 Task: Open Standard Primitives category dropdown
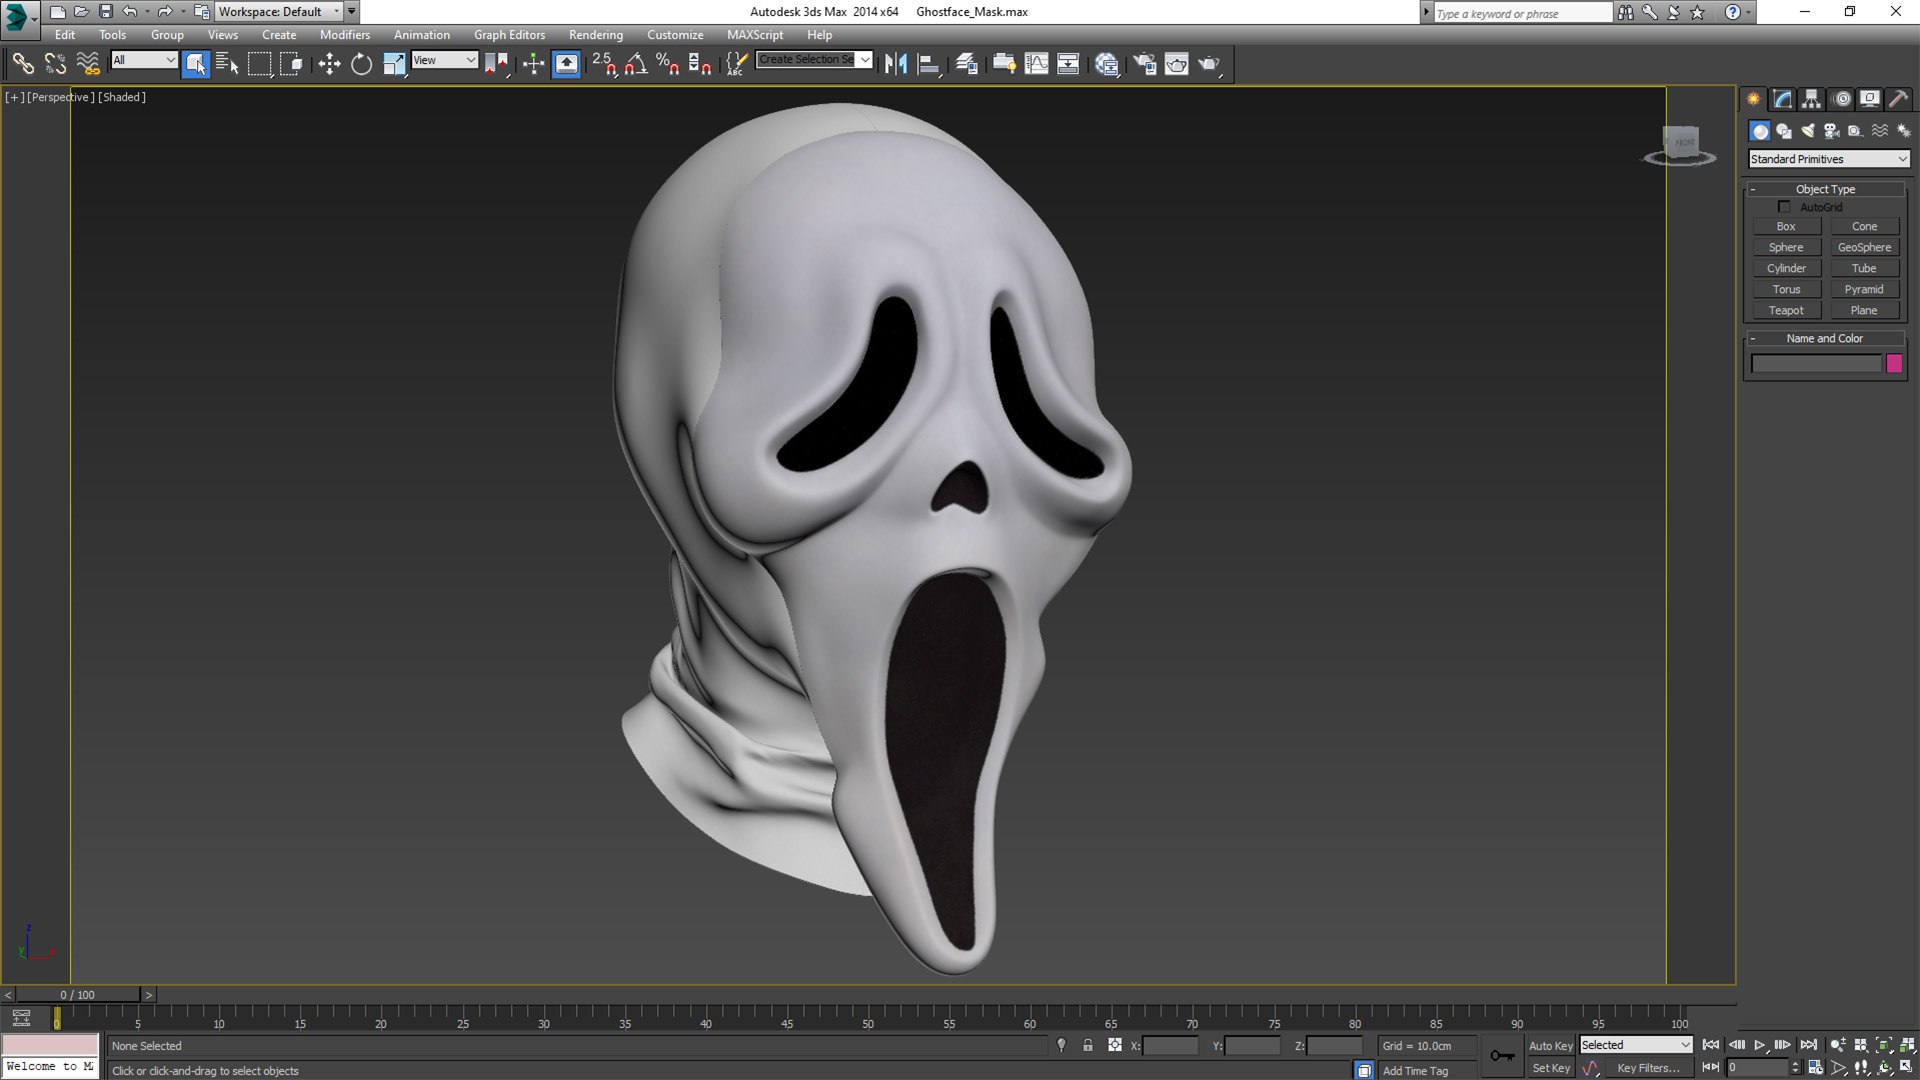click(1829, 159)
